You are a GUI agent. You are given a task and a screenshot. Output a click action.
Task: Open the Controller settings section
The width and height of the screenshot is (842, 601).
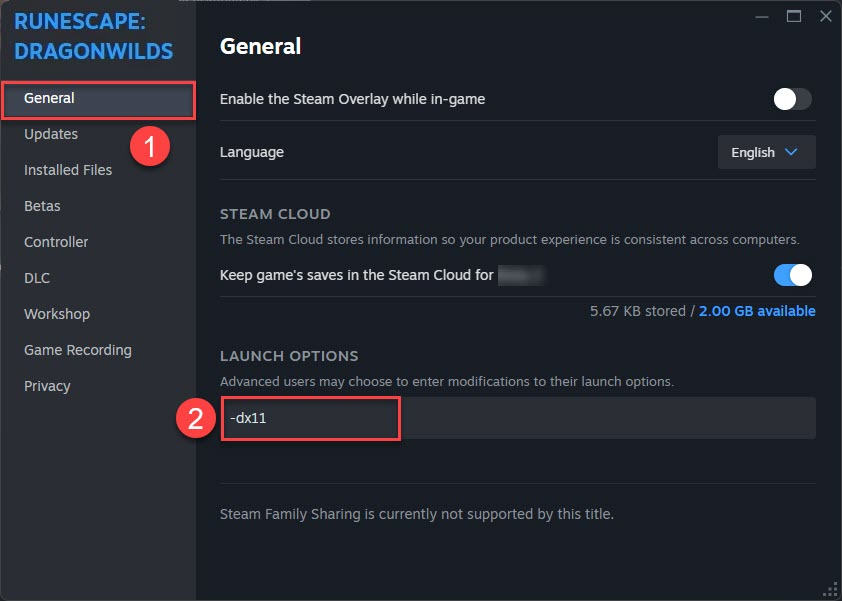[x=55, y=241]
